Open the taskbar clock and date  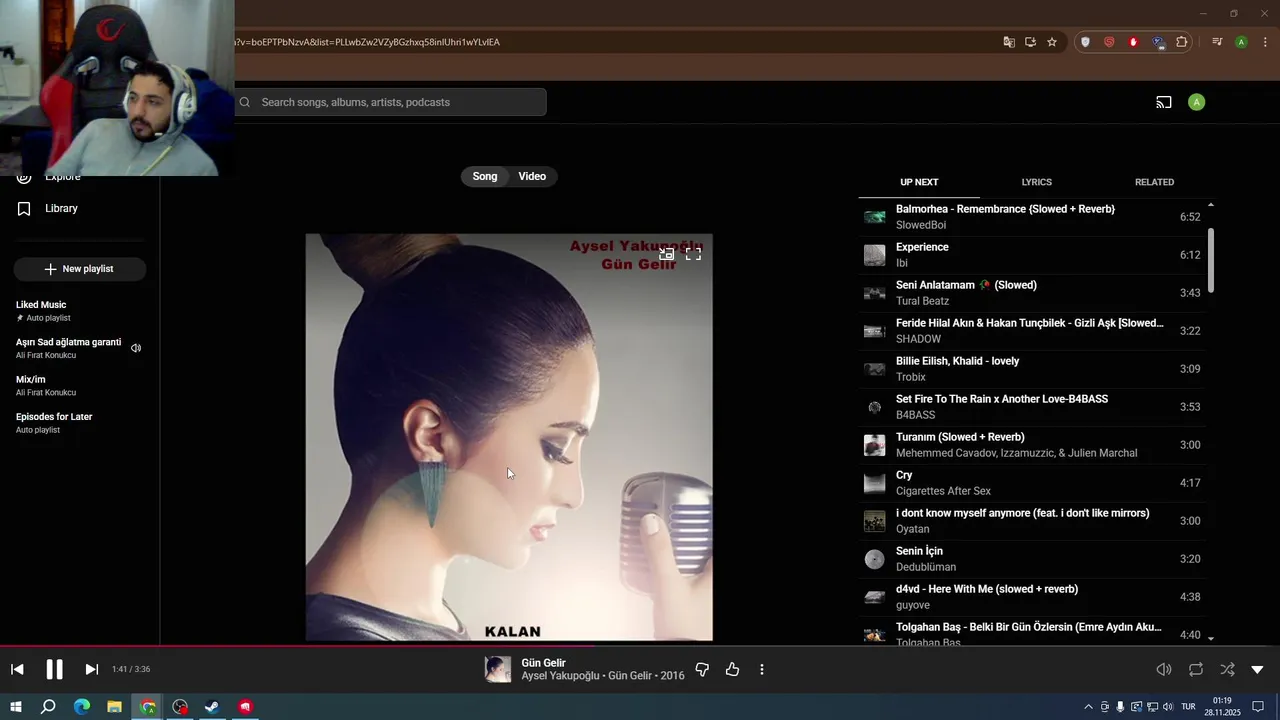click(1222, 707)
